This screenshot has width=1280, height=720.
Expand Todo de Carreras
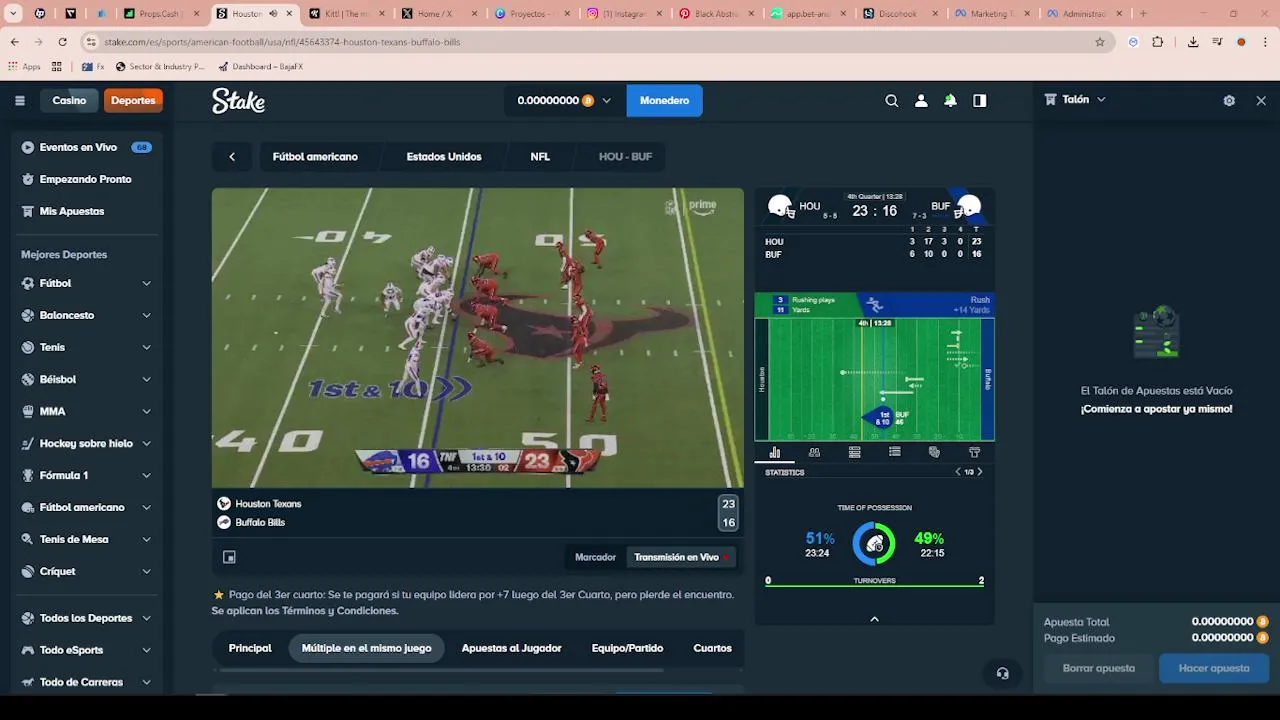click(86, 682)
